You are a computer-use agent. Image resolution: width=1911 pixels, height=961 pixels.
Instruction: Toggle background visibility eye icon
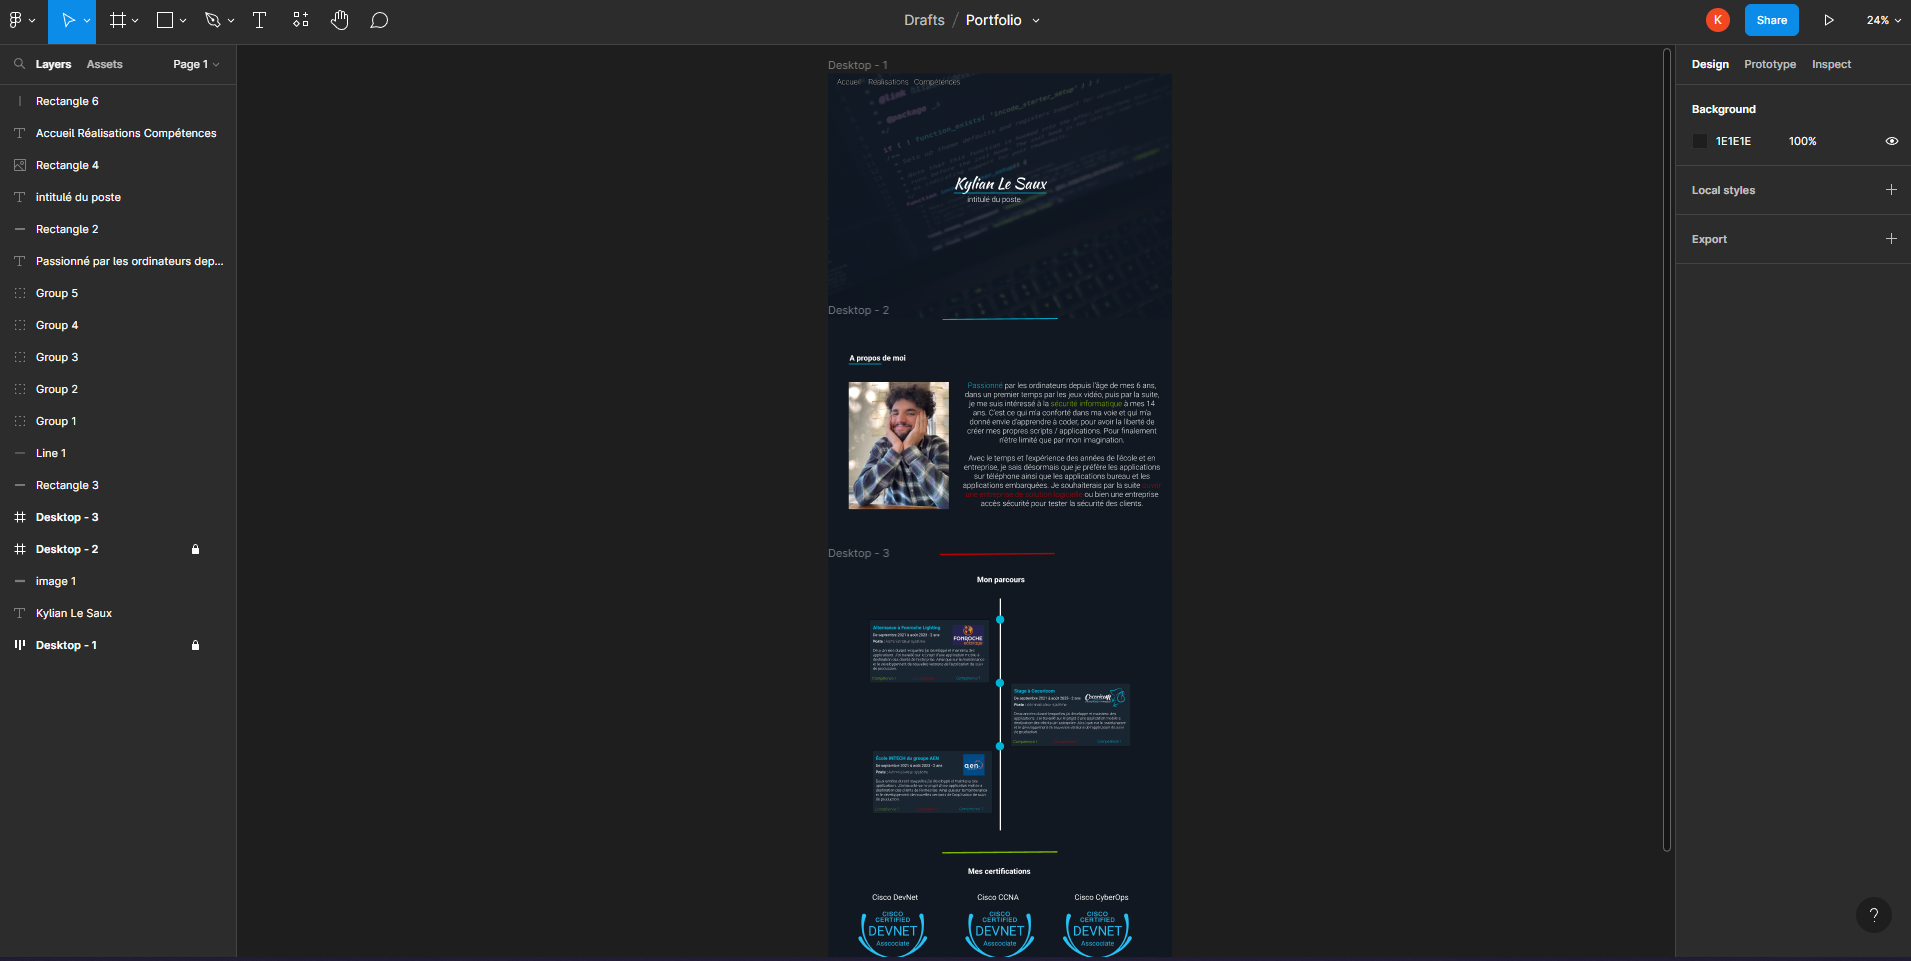[x=1891, y=141]
